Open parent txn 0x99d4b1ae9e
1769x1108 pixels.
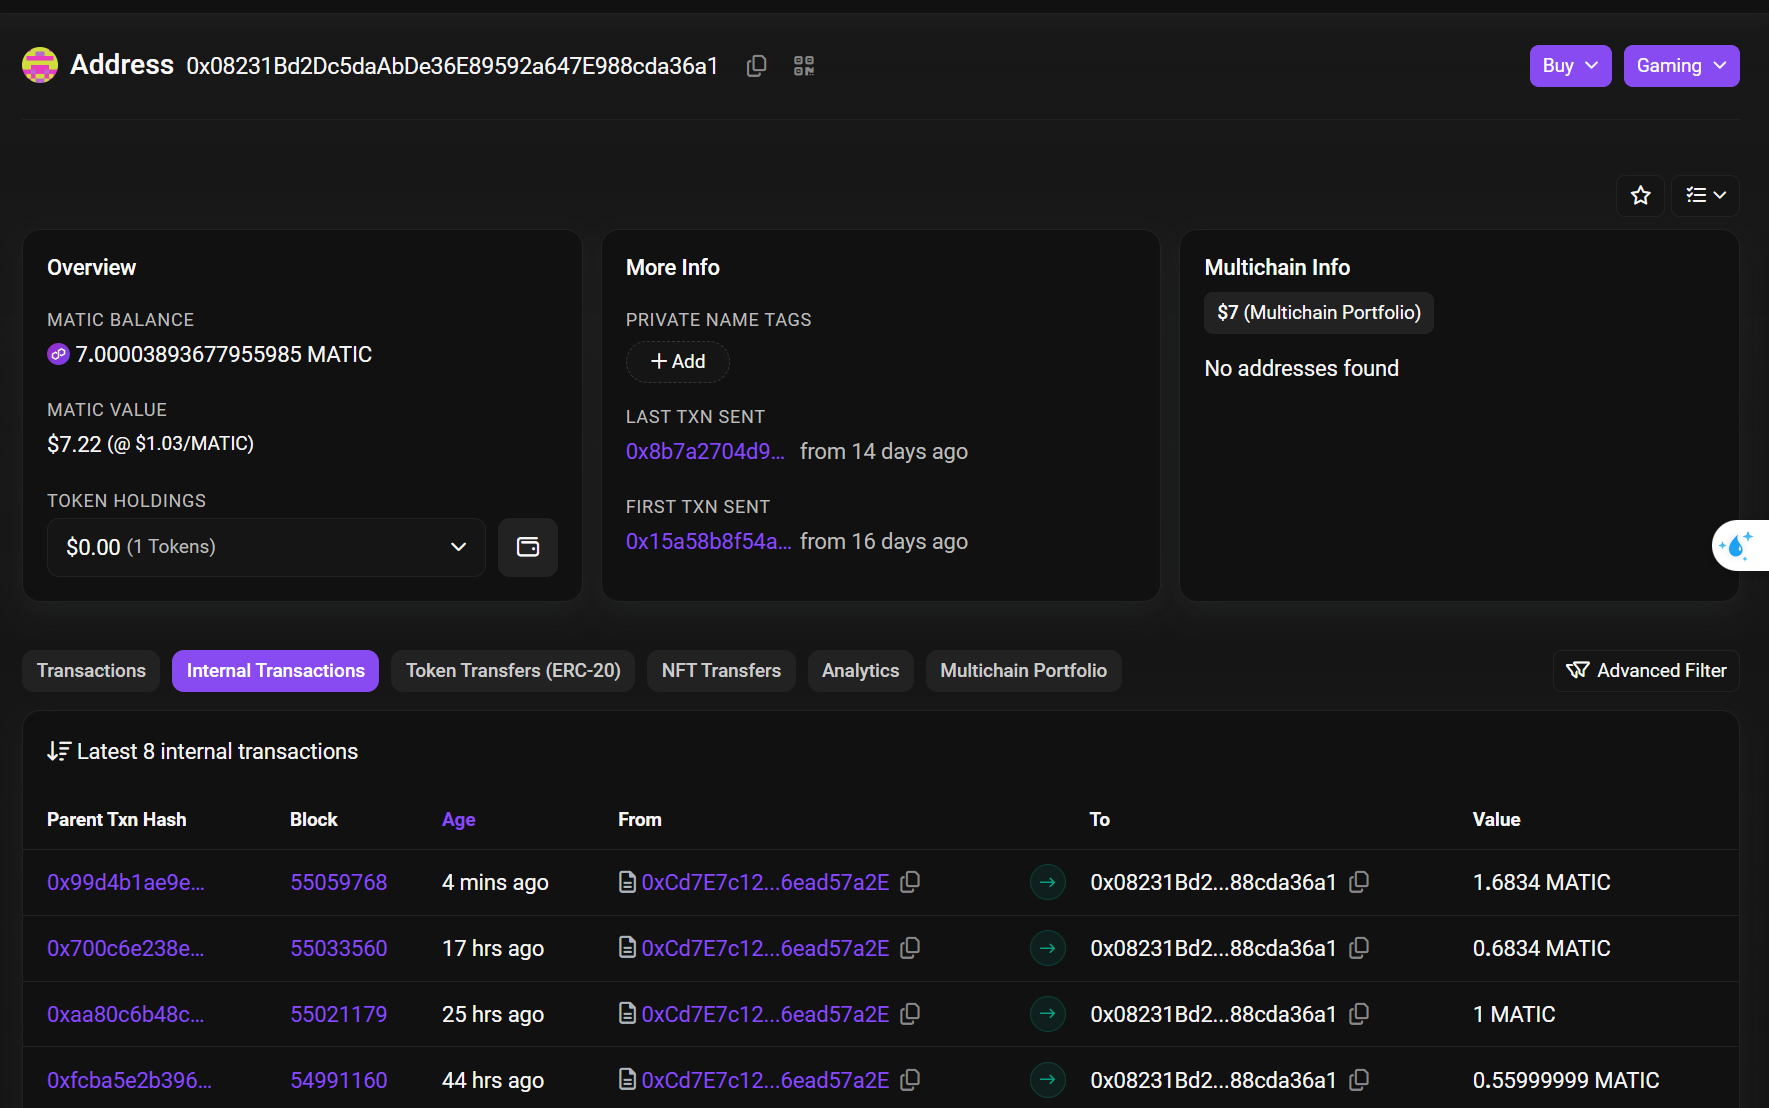click(126, 882)
